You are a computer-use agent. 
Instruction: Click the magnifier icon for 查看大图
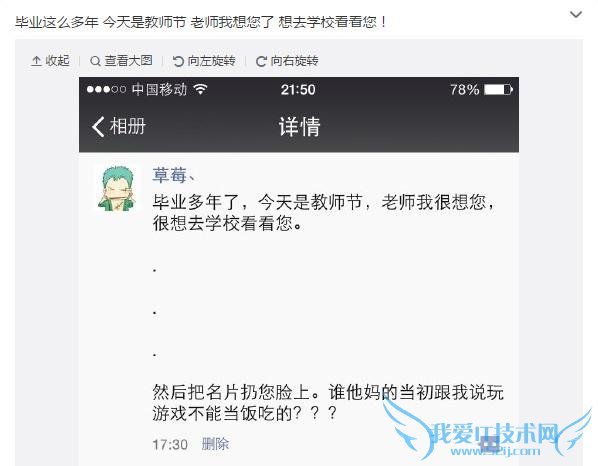point(95,61)
